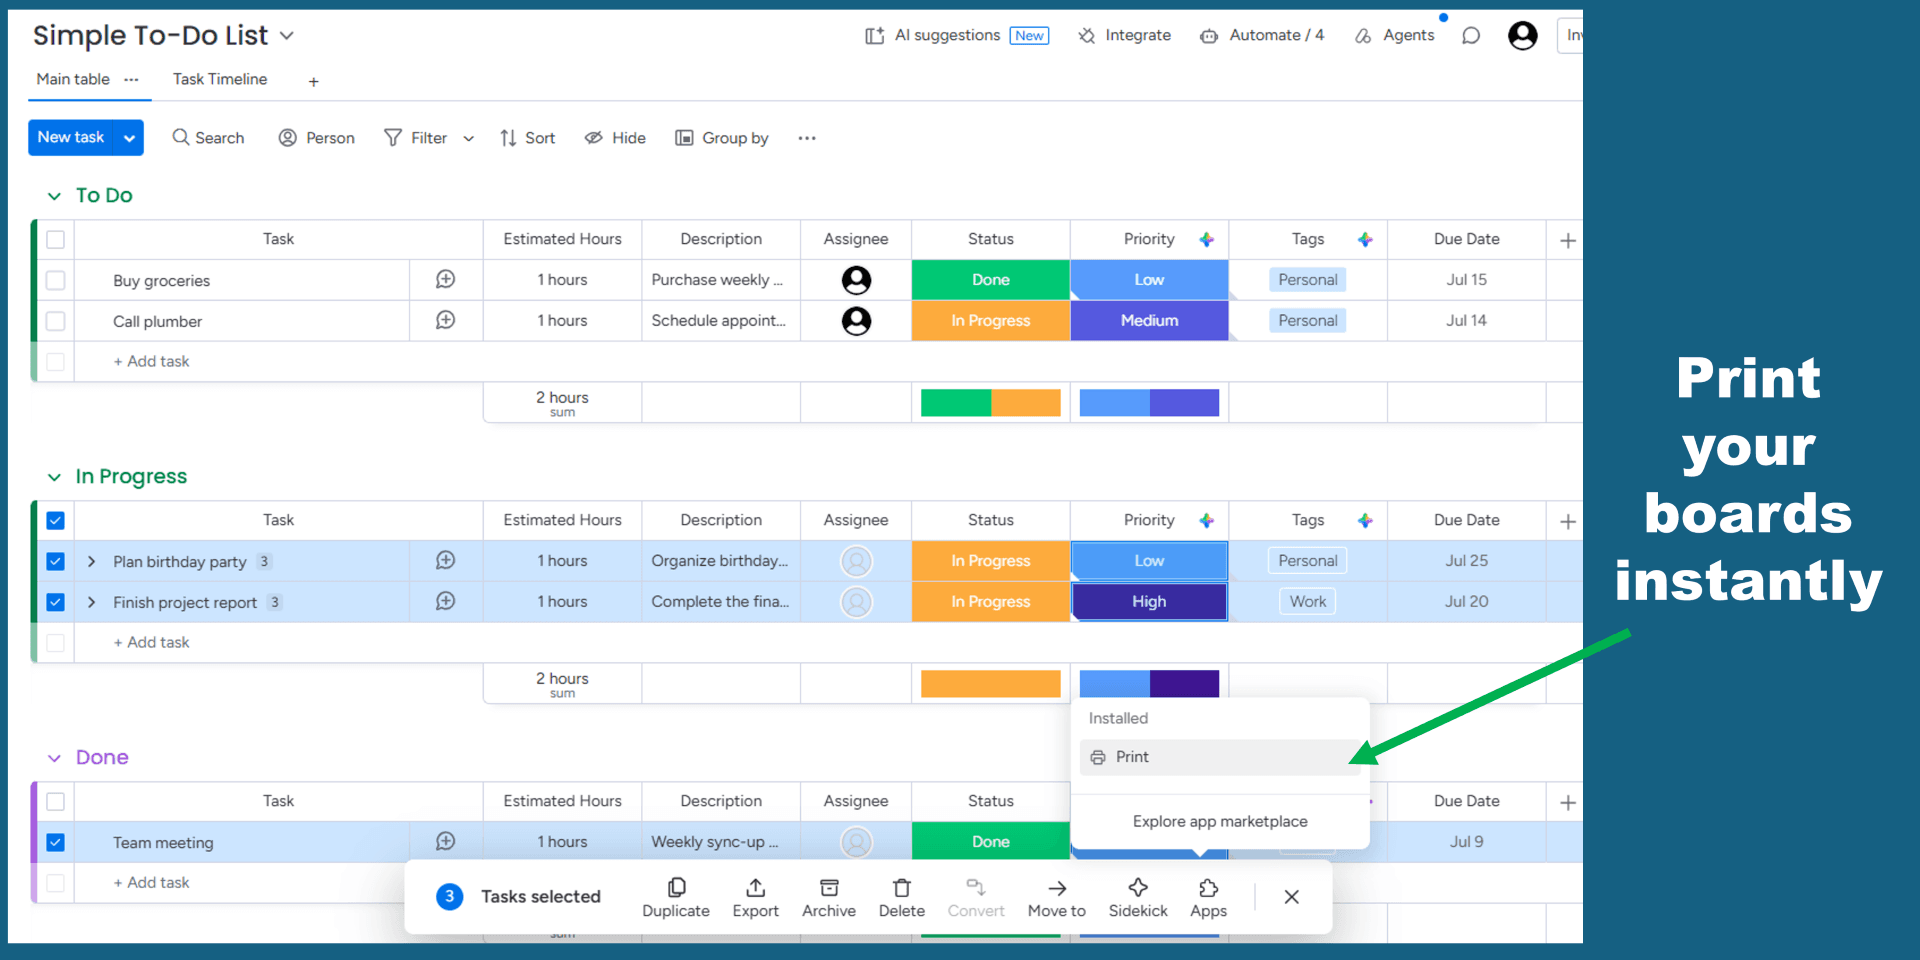This screenshot has width=1920, height=960.
Task: Choose Print from the installed apps menu
Action: [x=1220, y=757]
